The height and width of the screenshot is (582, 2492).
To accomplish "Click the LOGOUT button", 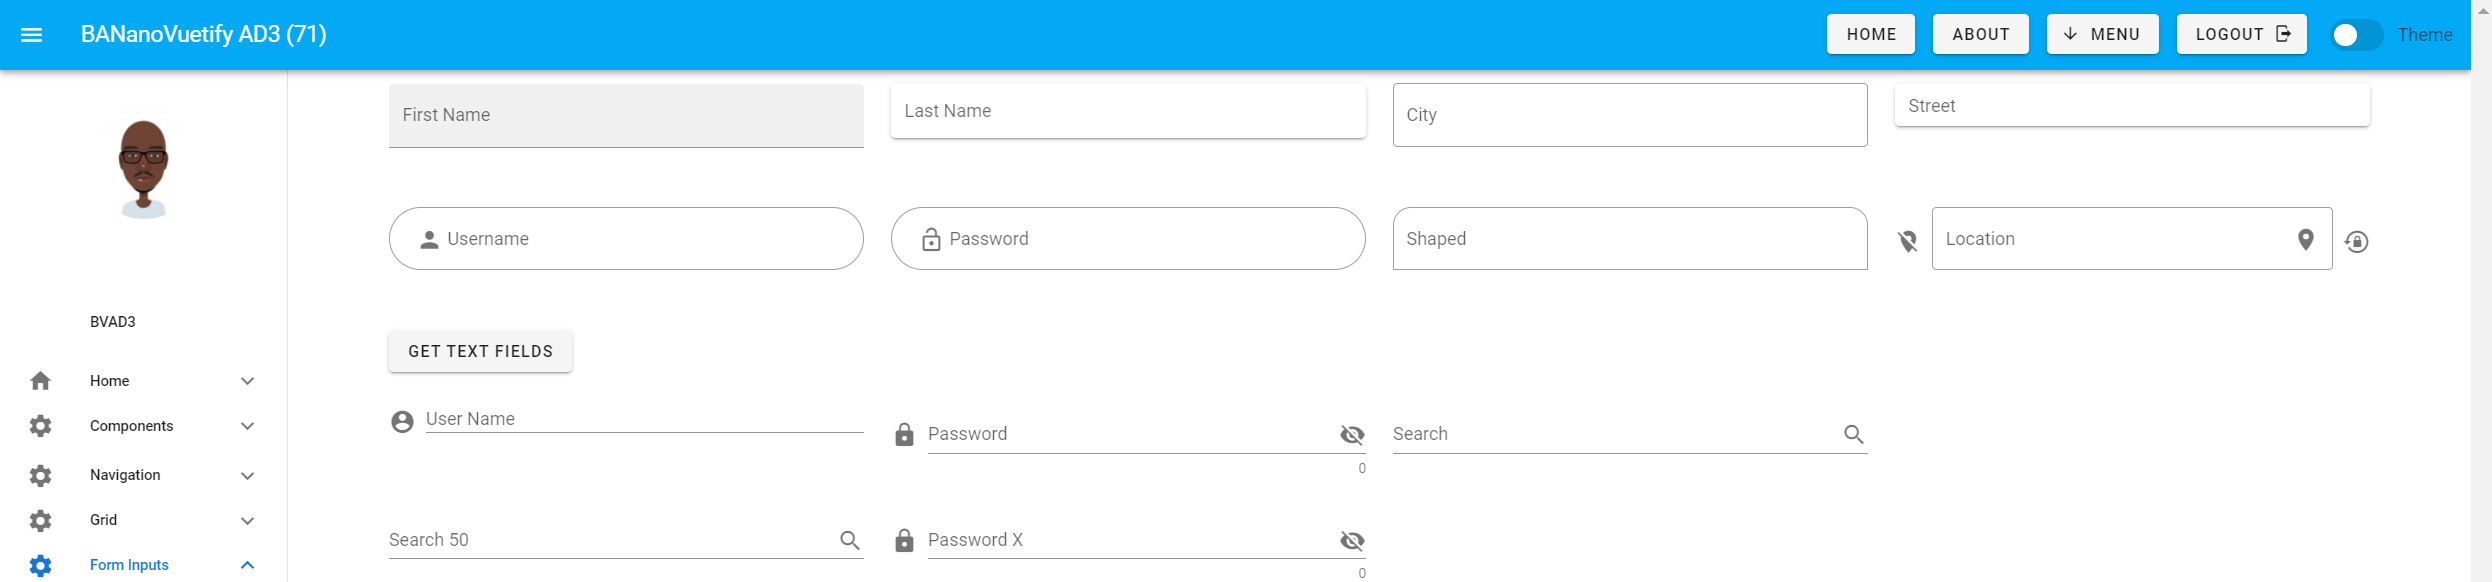I will click(2241, 34).
